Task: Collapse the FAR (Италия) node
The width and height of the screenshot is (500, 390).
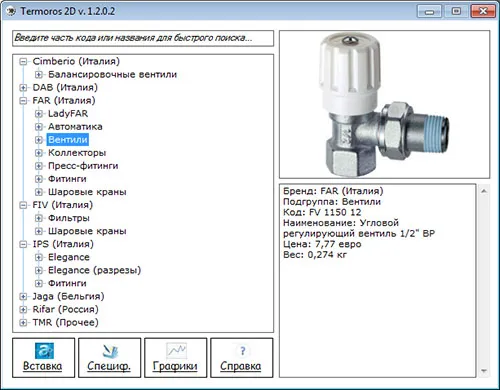Action: 23,101
